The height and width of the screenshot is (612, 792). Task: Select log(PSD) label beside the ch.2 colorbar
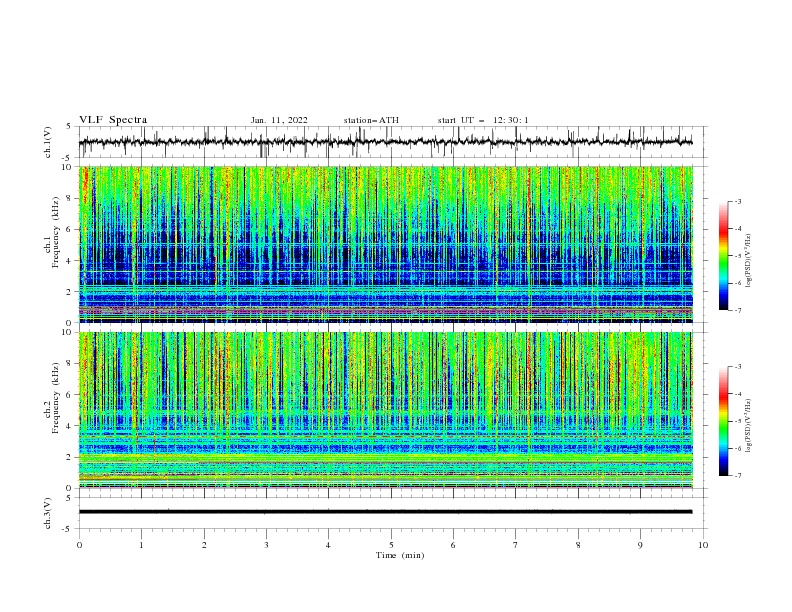click(x=748, y=426)
